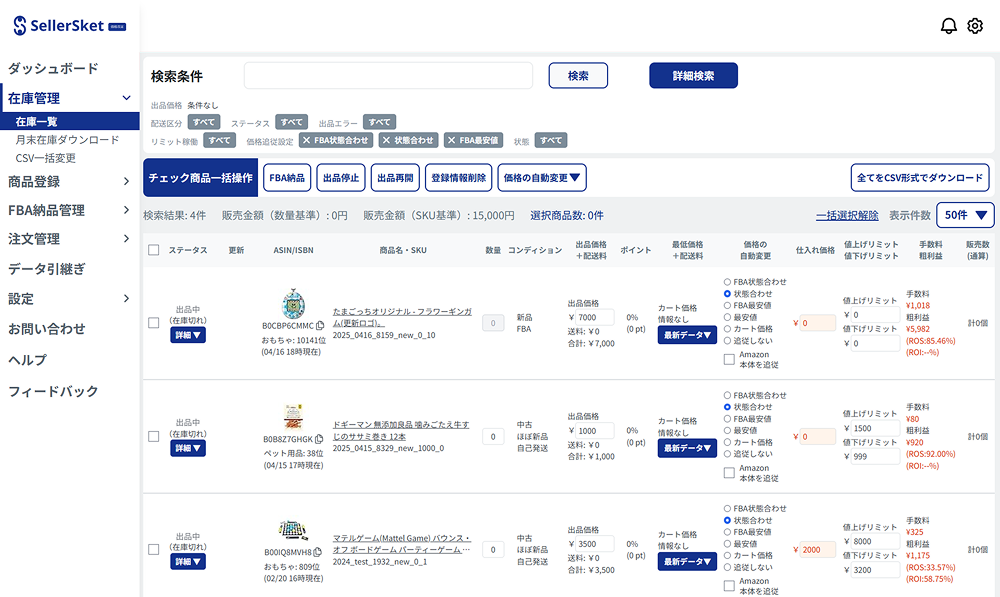Remove the FBA状態合わせ filter tag
The image size is (1000, 597).
tap(306, 141)
